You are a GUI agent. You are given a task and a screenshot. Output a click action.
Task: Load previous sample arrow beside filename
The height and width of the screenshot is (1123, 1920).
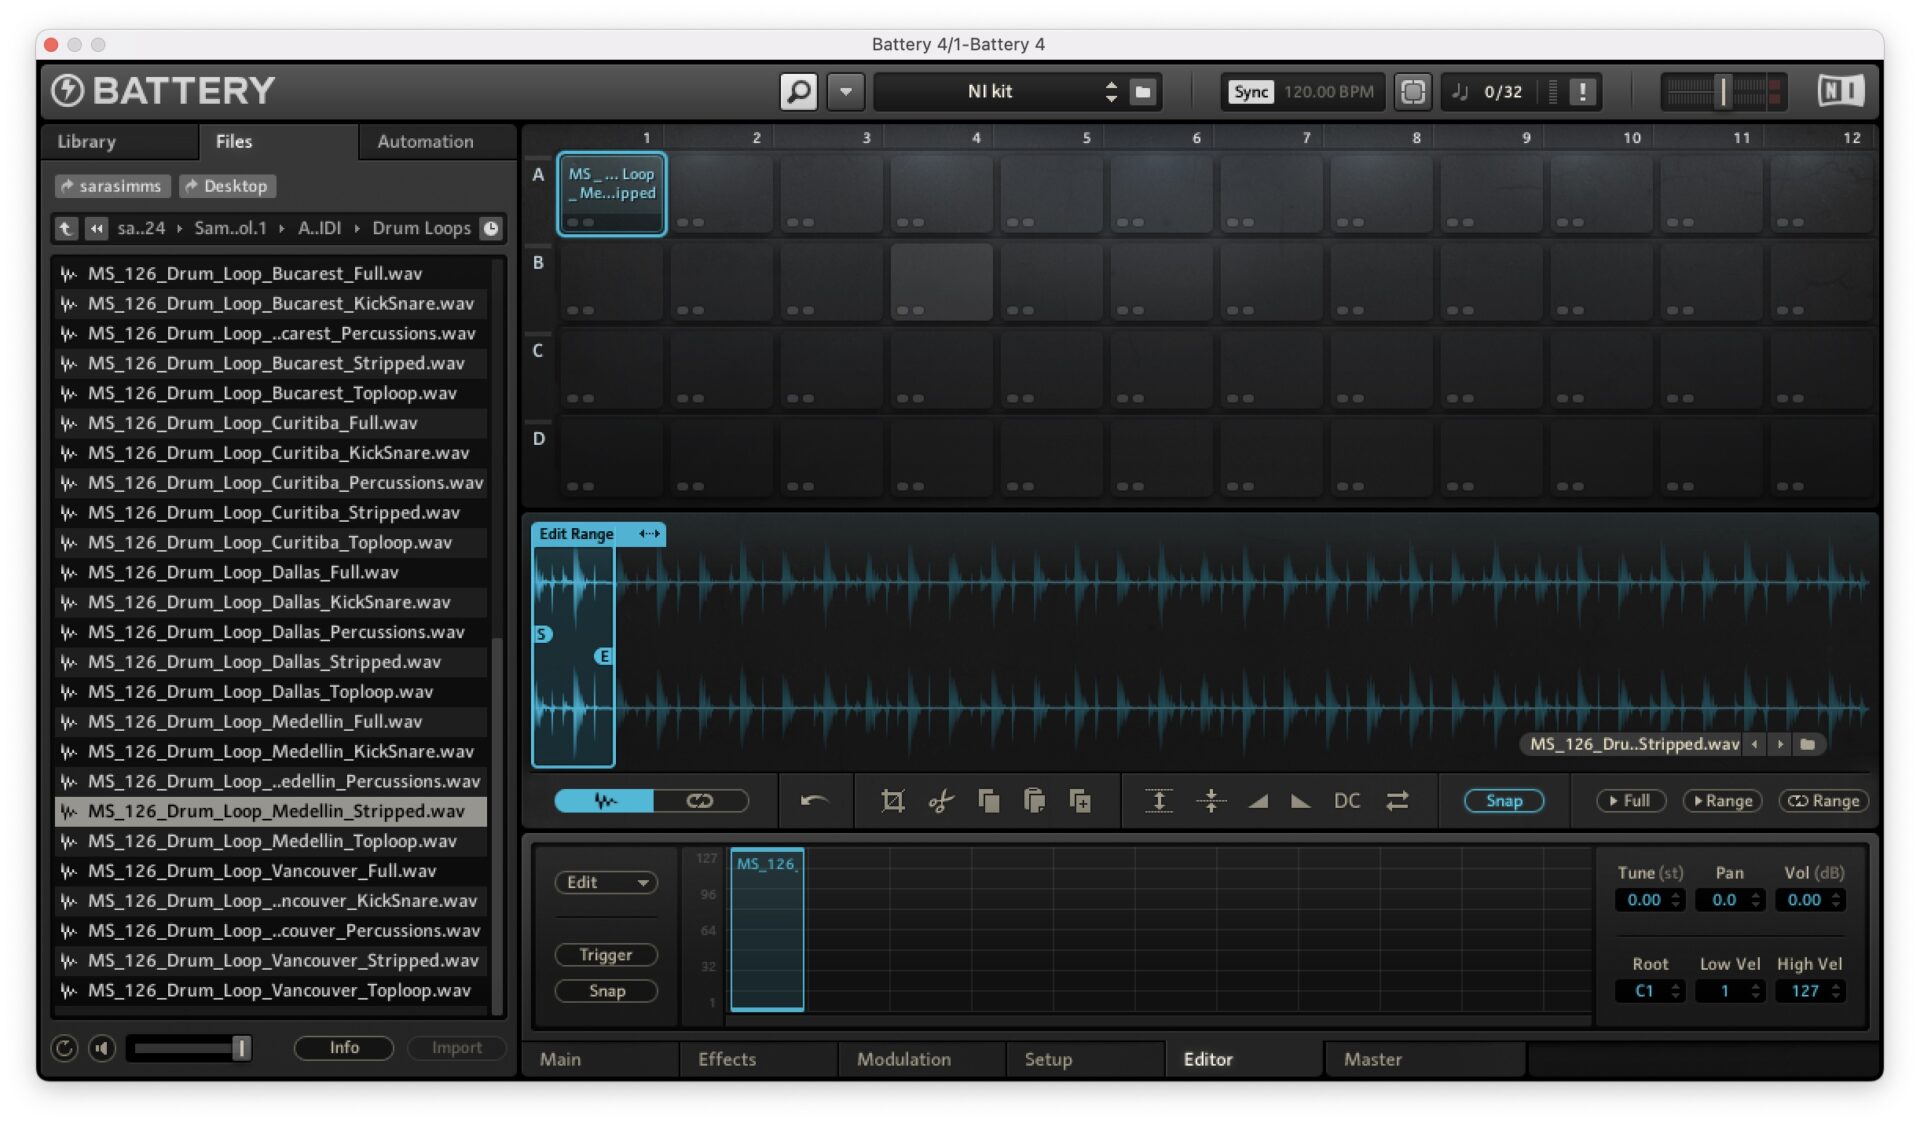[1755, 744]
